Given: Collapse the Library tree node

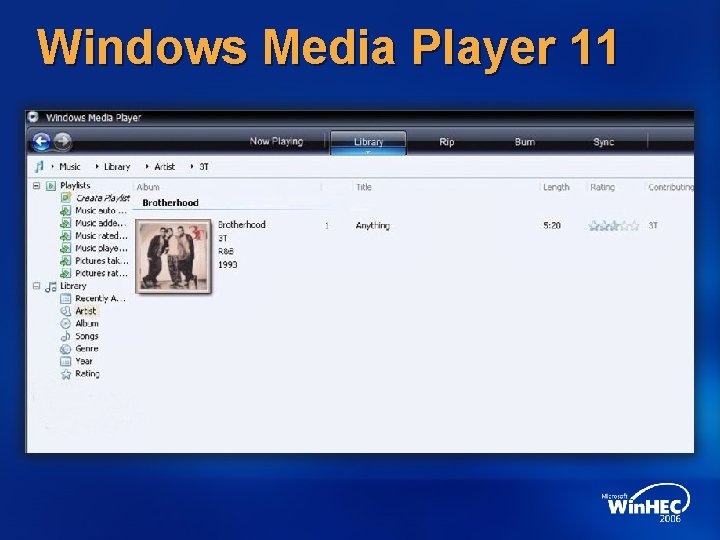Looking at the screenshot, I should [37, 286].
